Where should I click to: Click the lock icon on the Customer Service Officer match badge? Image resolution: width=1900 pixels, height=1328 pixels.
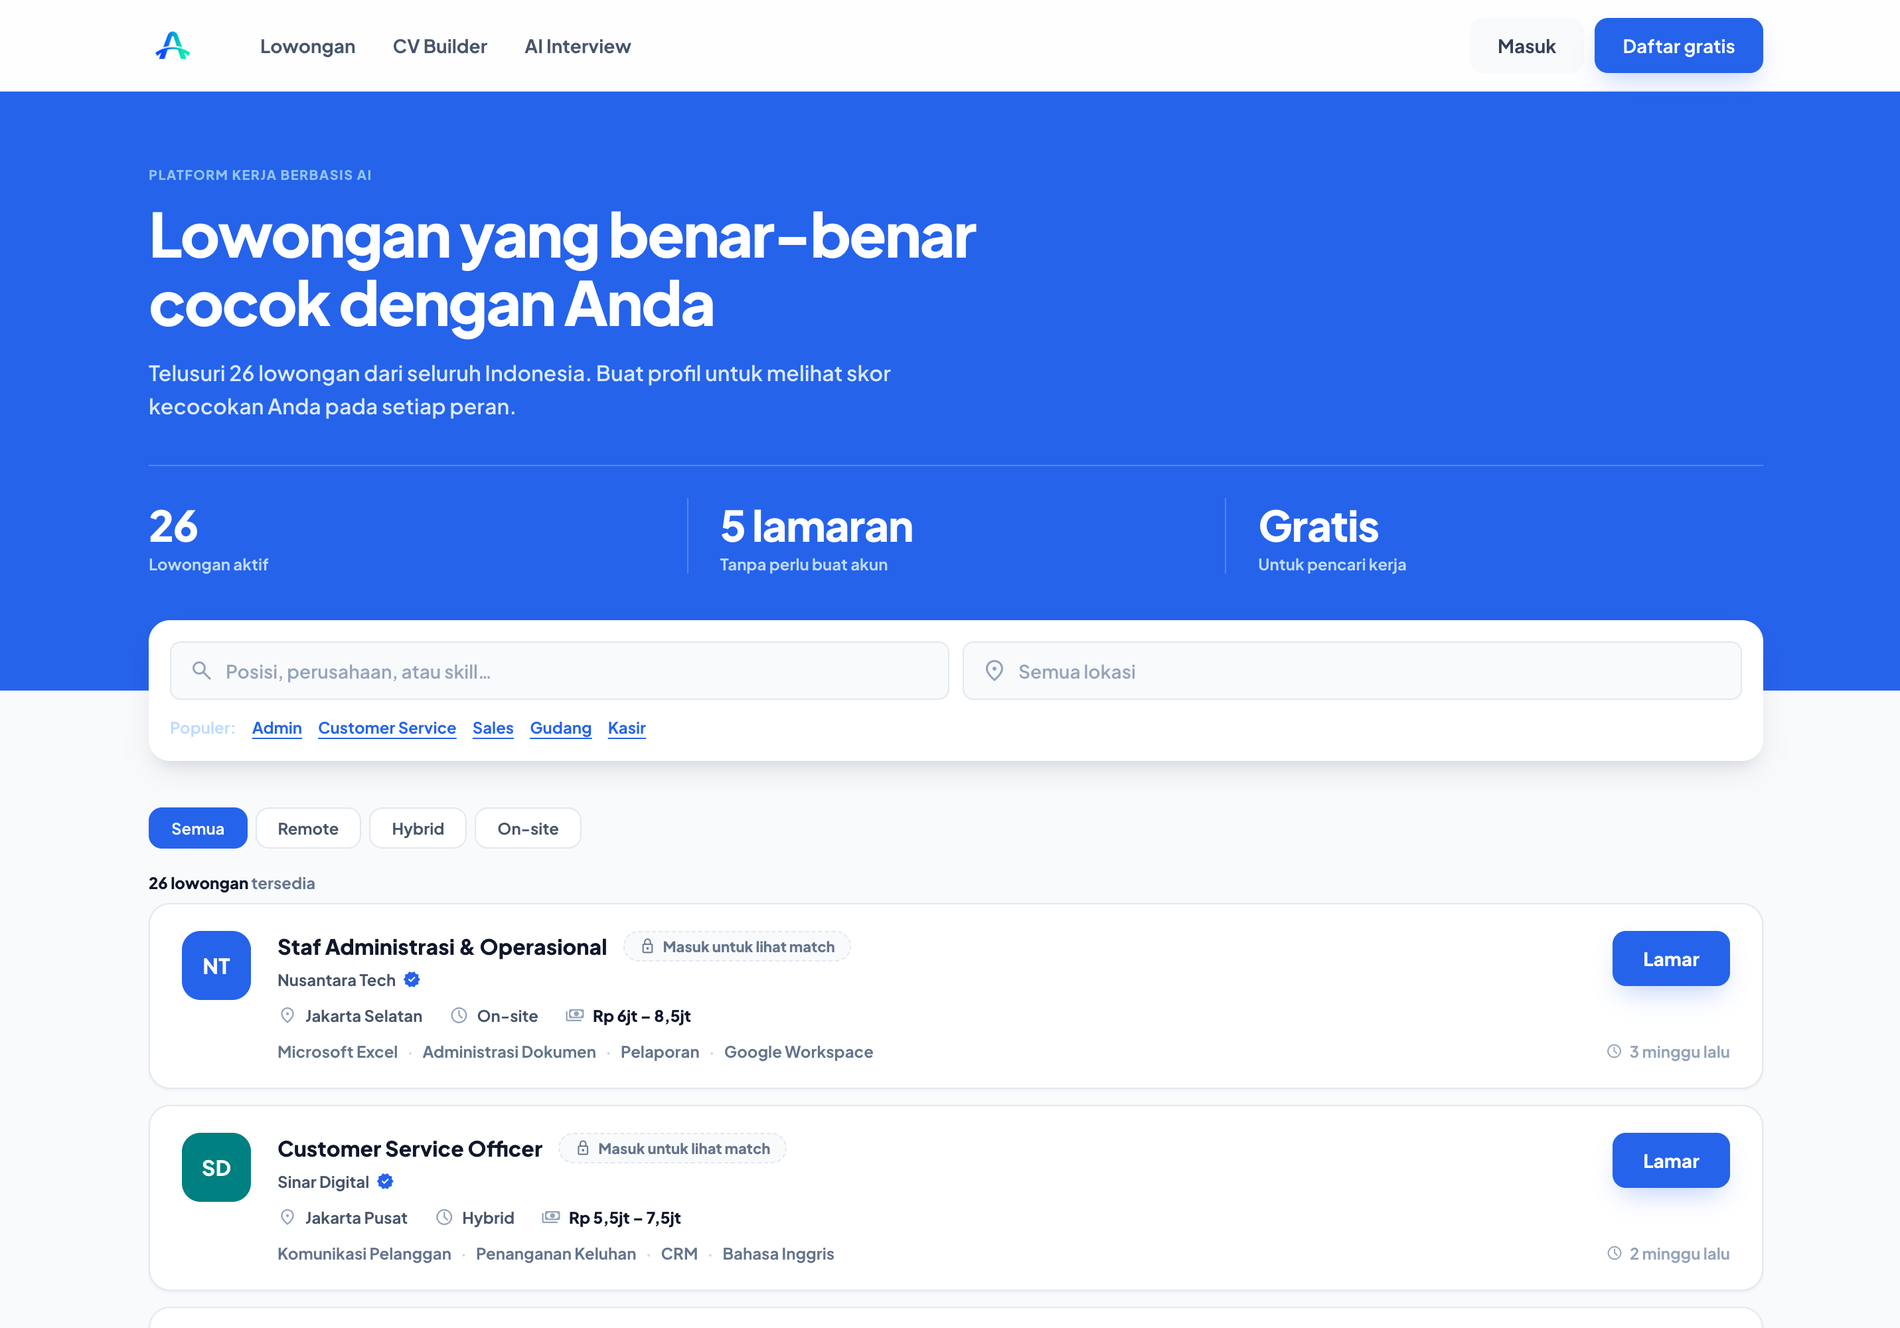(583, 1148)
